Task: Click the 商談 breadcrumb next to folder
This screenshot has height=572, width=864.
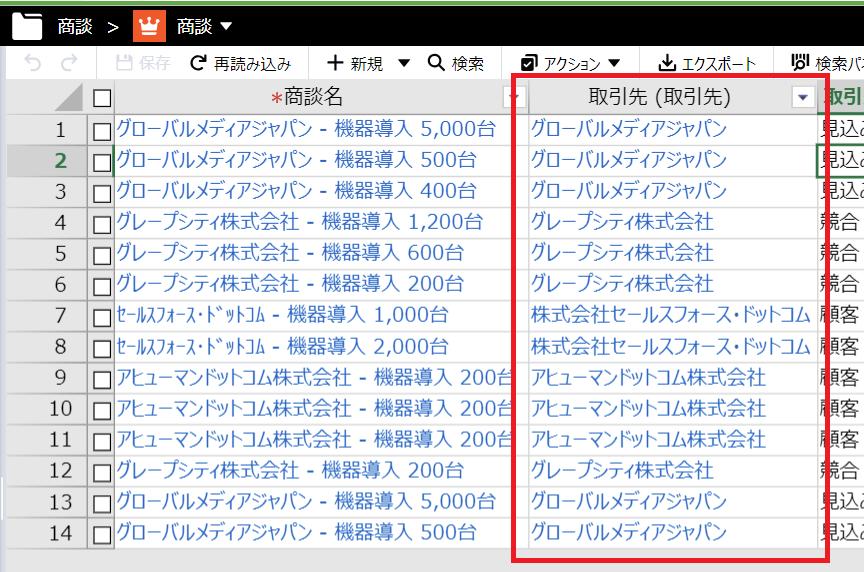Action: tap(75, 26)
